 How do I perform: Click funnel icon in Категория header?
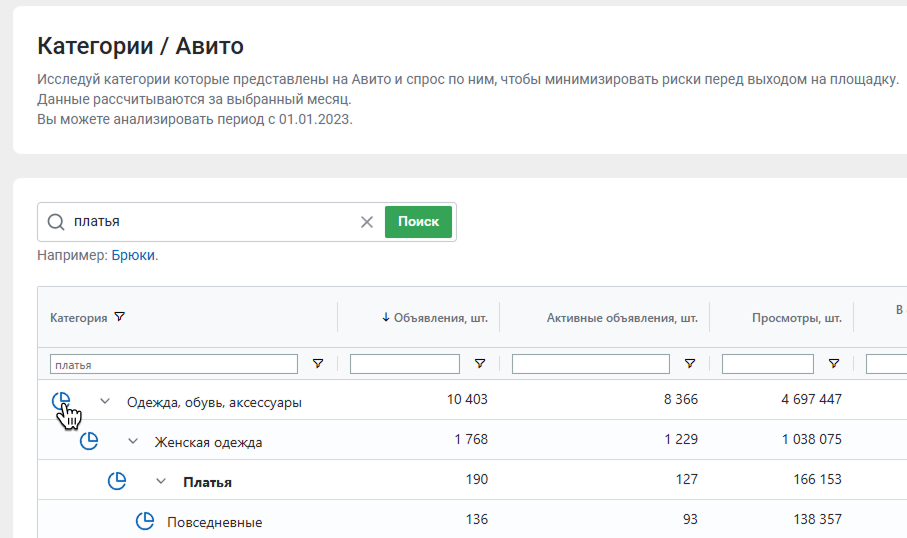click(119, 317)
